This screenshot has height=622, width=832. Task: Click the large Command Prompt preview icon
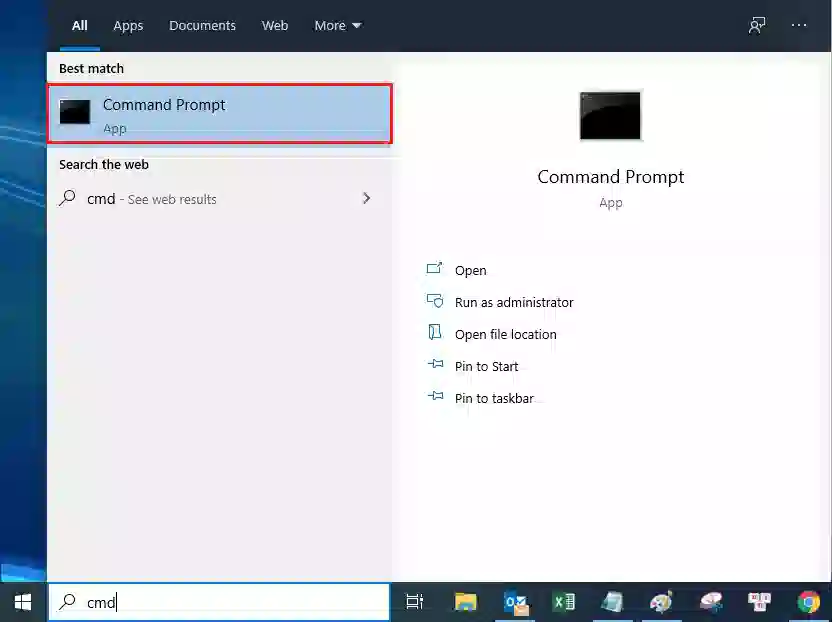coord(610,116)
